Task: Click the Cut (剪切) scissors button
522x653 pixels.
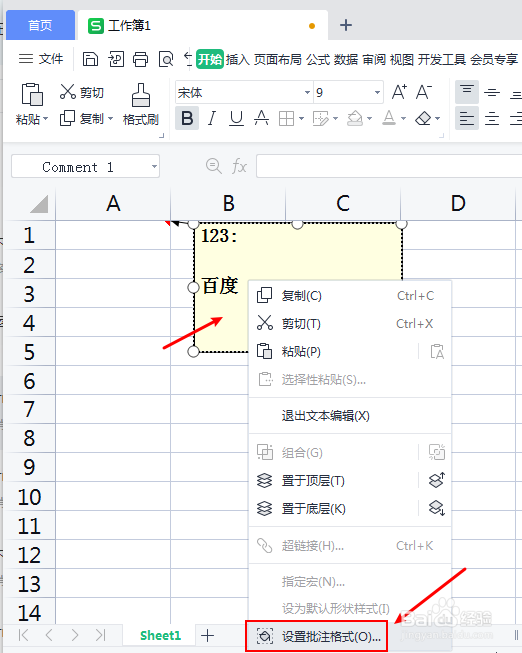Action: [x=81, y=92]
